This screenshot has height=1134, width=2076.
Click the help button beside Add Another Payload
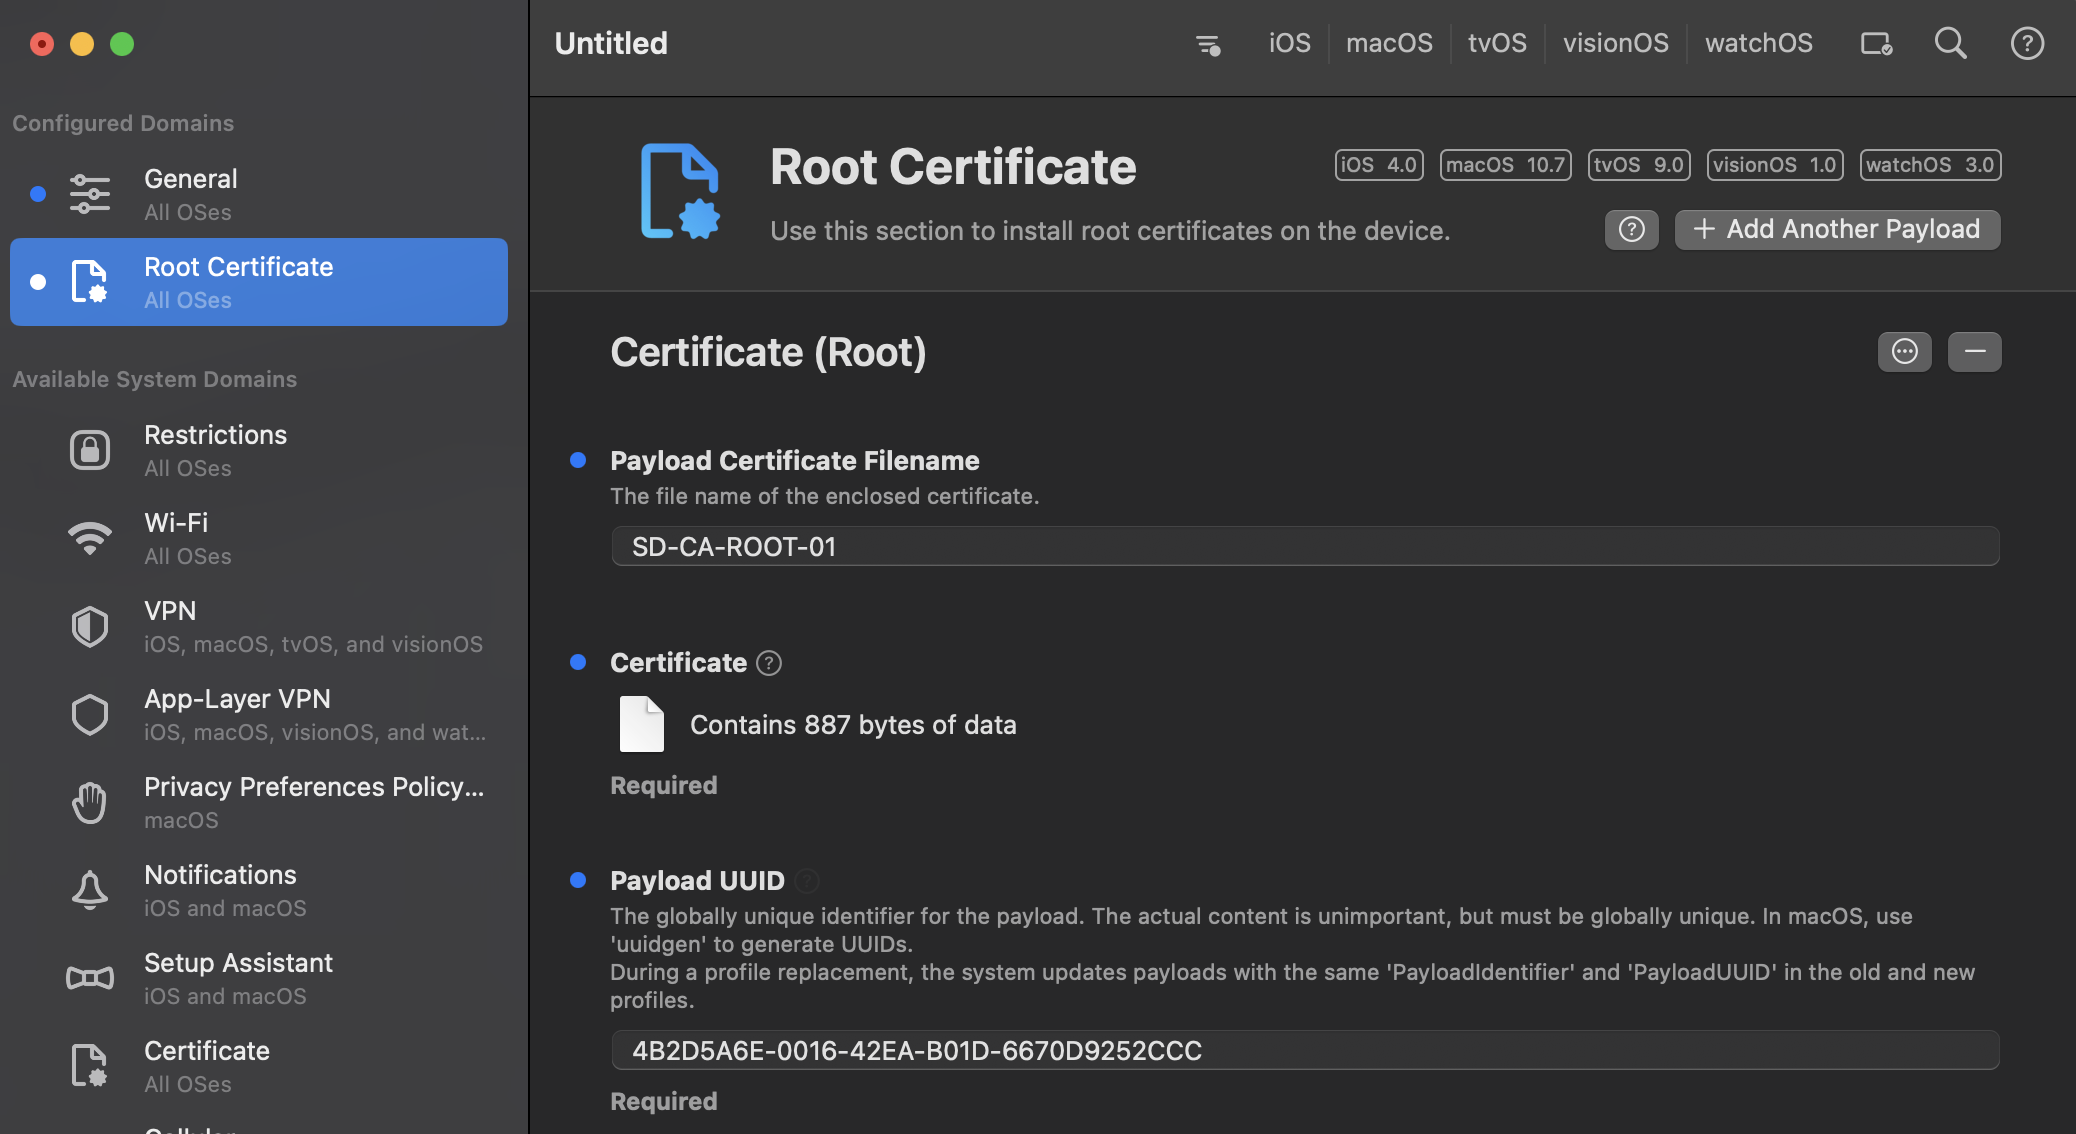(1632, 230)
